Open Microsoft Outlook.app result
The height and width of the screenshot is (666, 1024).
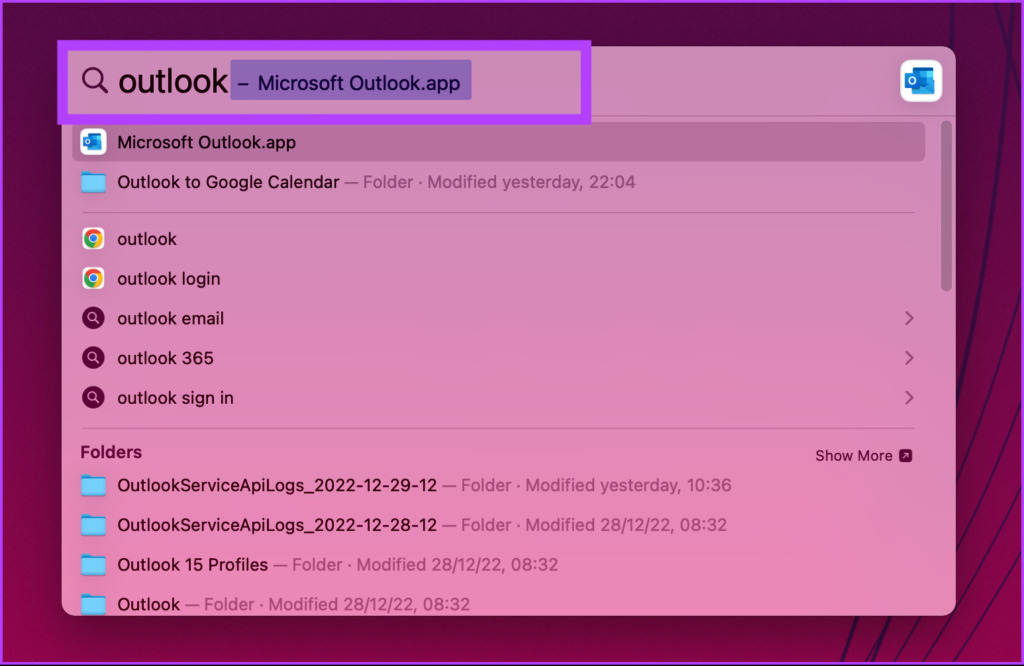(498, 142)
